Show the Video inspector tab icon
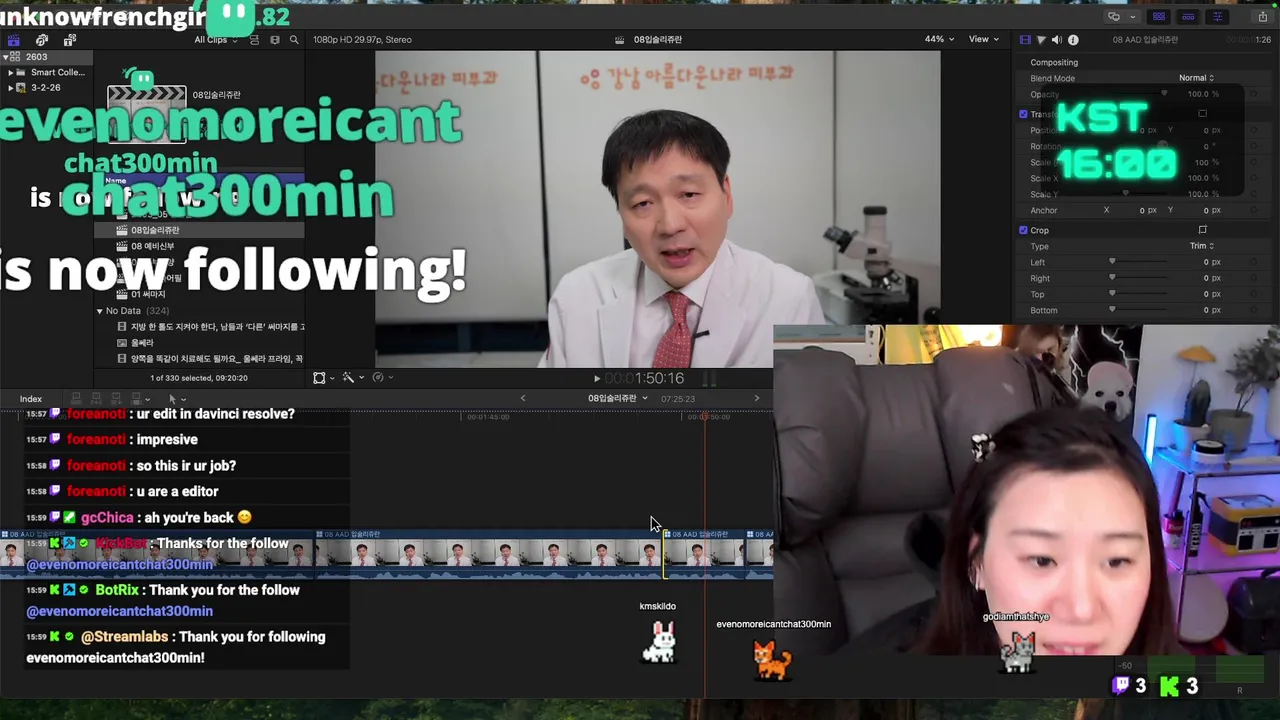 click(1025, 40)
